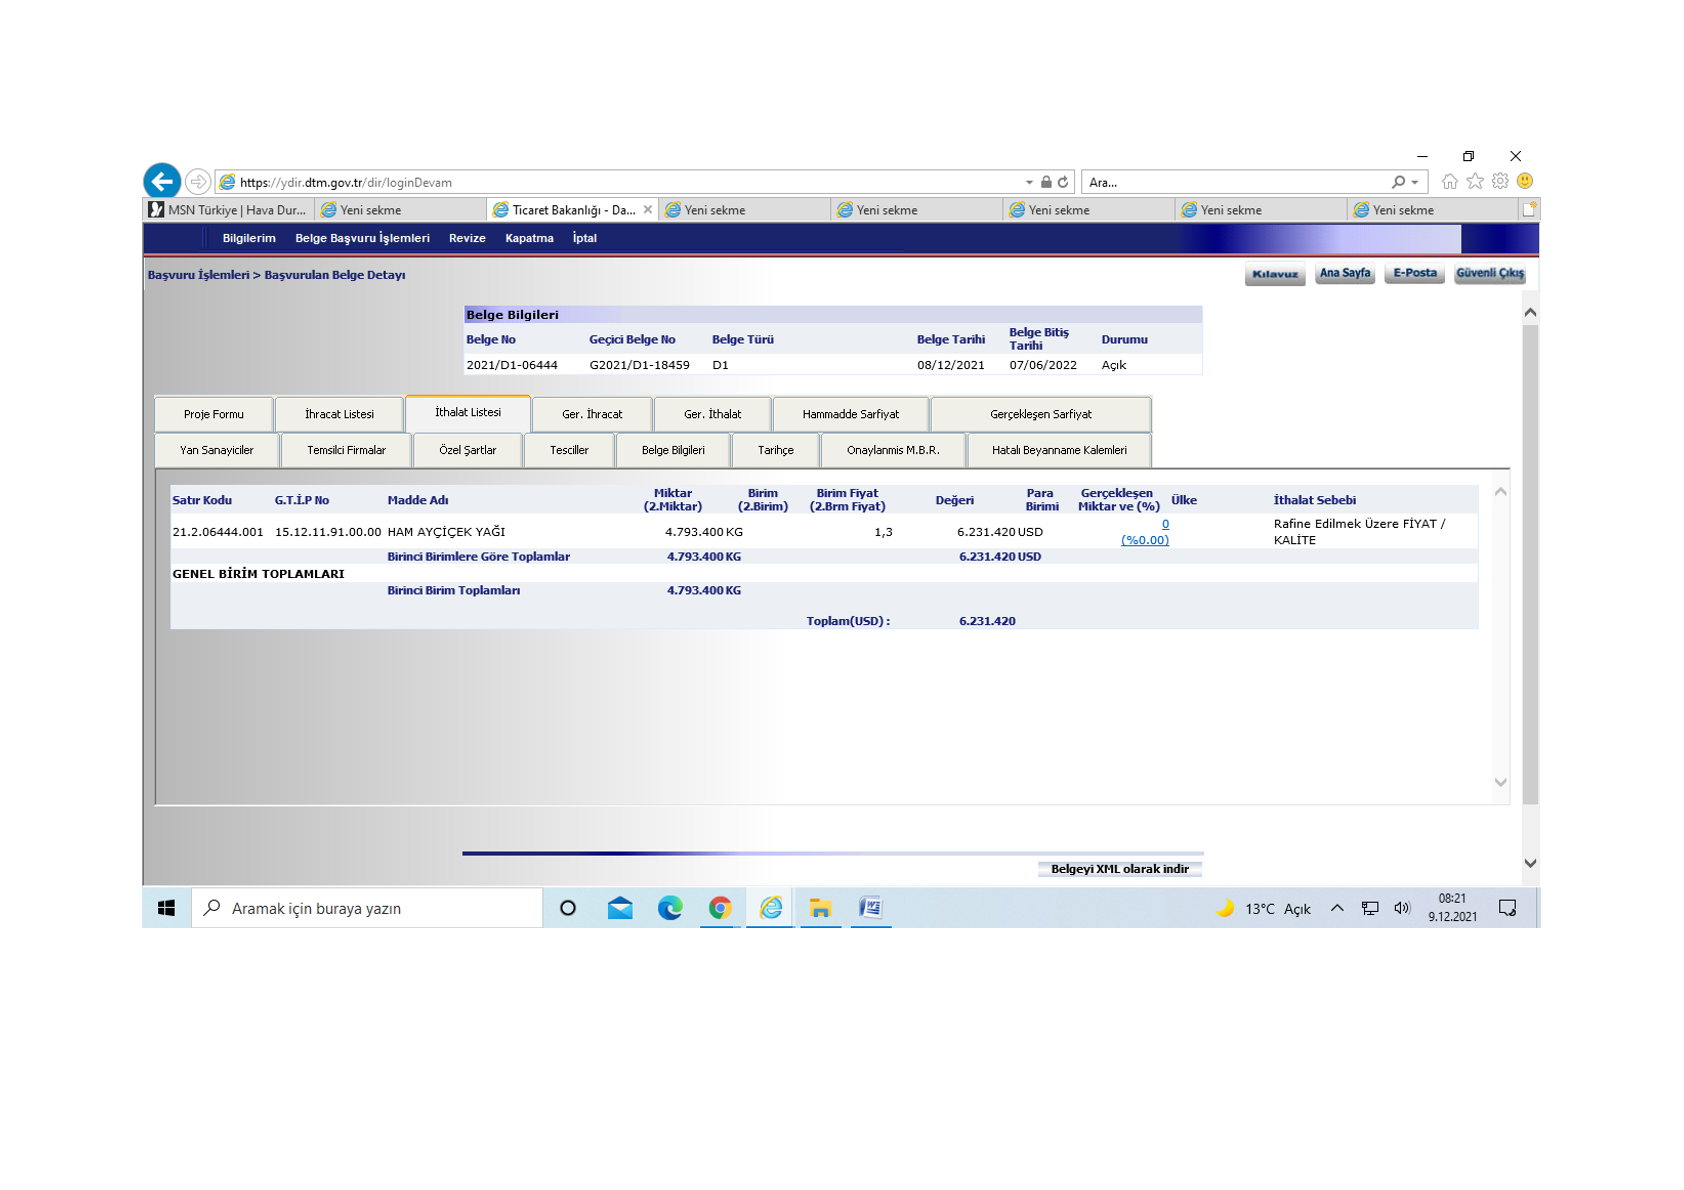Screen dimensions: 1684x1190
Task: Open the browser Home icon
Action: tap(1449, 181)
